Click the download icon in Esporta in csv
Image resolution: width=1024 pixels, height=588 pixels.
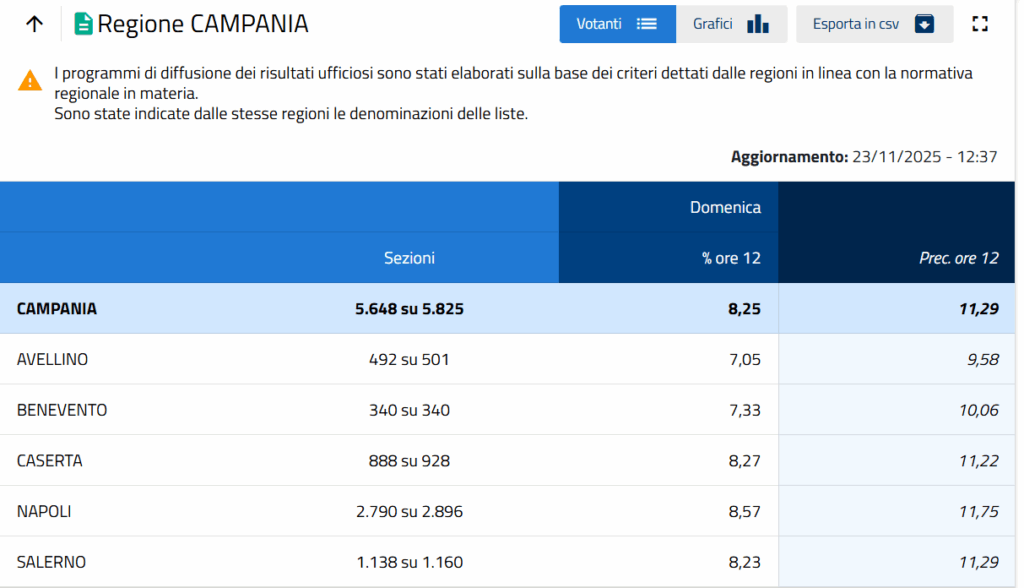[x=924, y=24]
